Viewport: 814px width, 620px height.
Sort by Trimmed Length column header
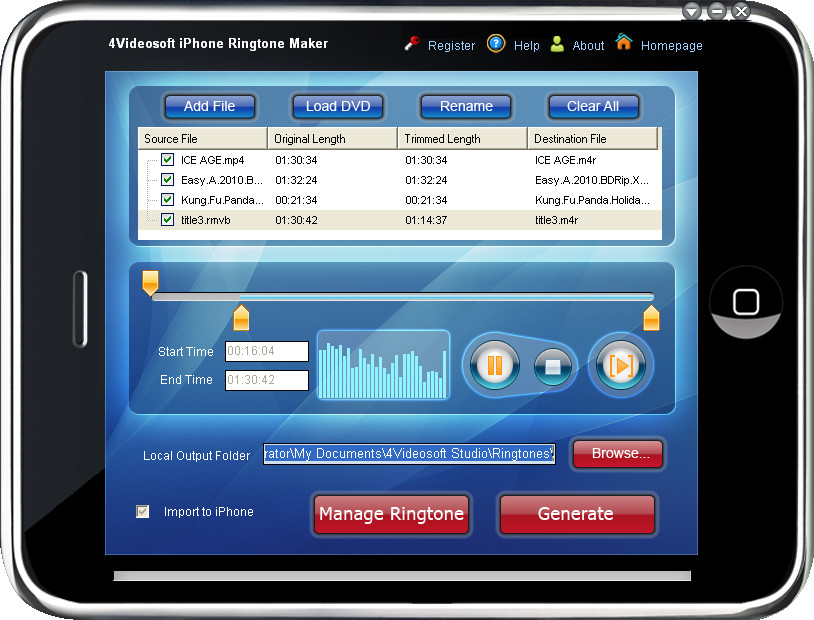point(463,139)
